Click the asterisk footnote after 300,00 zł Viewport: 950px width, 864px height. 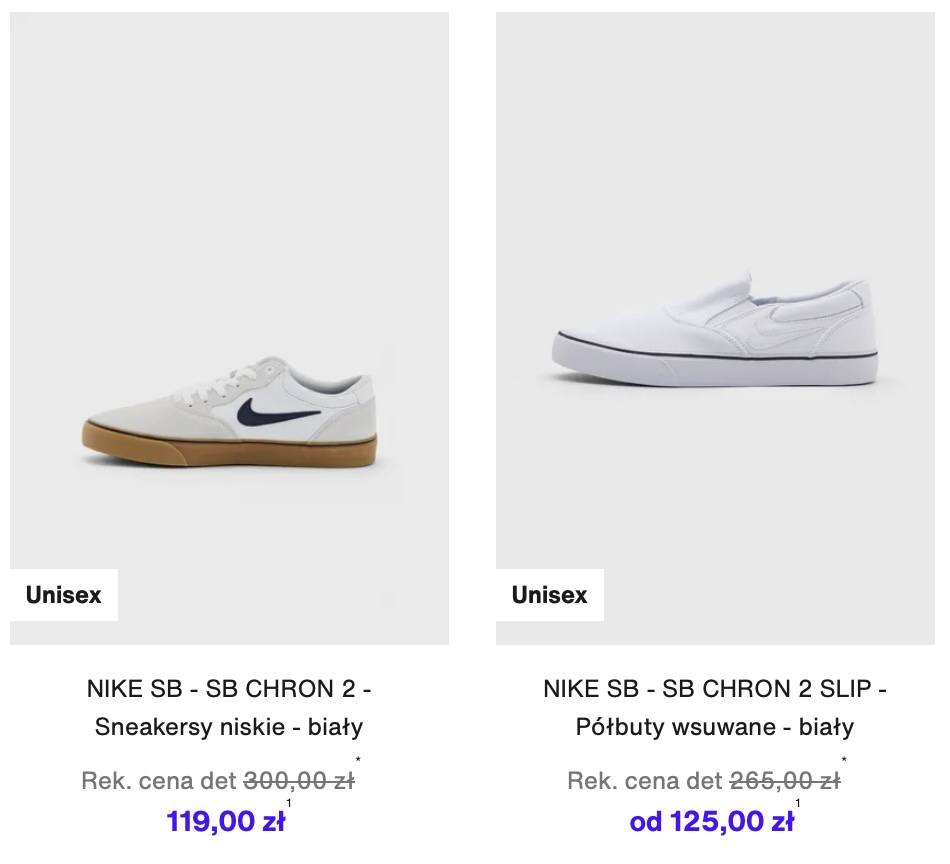[x=358, y=760]
